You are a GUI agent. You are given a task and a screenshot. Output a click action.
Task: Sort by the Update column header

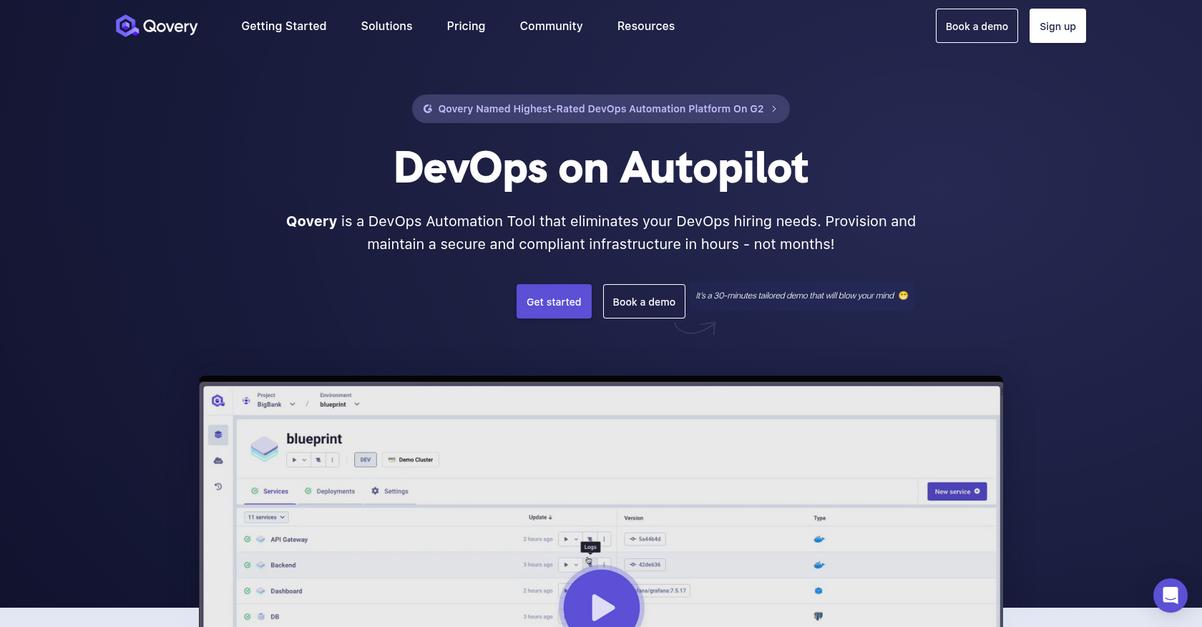pyautogui.click(x=540, y=517)
